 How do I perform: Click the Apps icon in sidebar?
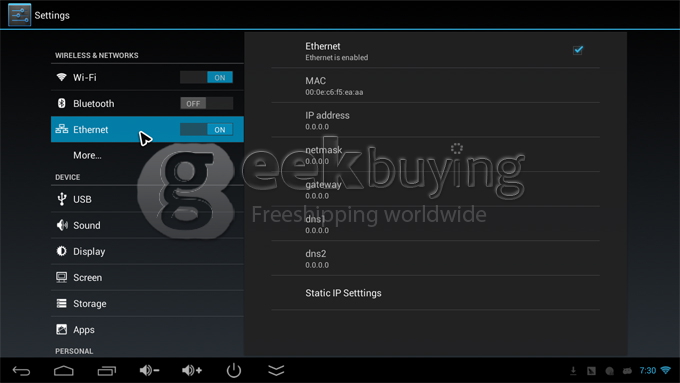[x=62, y=330]
